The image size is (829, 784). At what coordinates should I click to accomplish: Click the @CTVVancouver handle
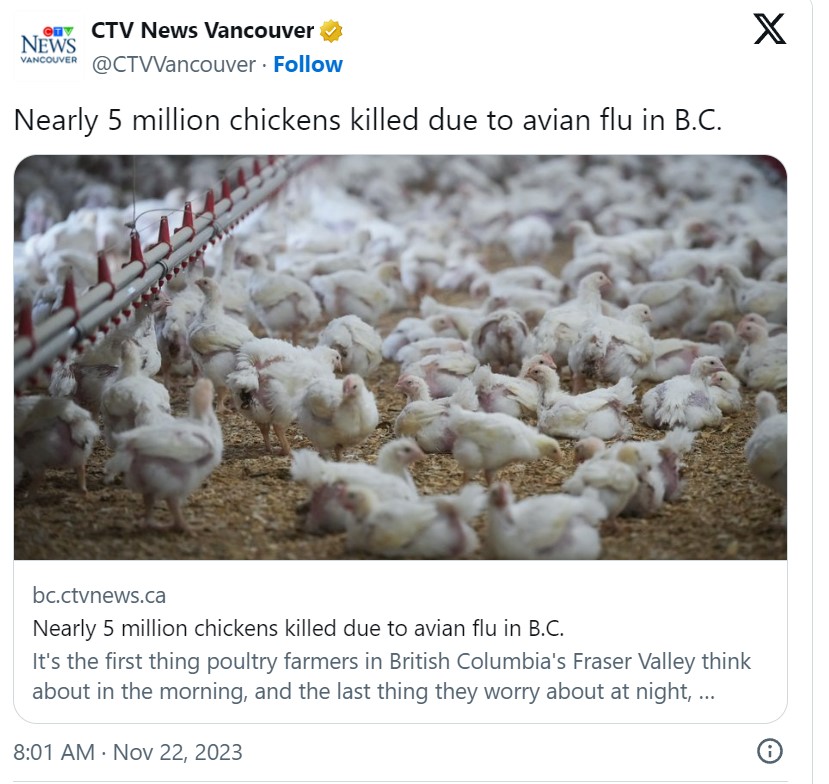(173, 64)
